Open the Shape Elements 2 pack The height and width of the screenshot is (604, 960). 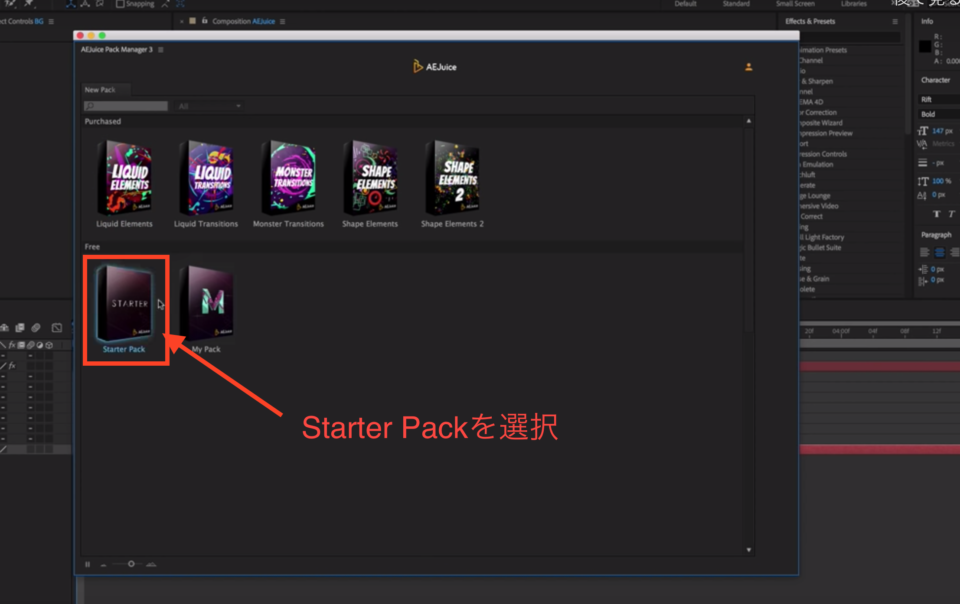[x=452, y=178]
